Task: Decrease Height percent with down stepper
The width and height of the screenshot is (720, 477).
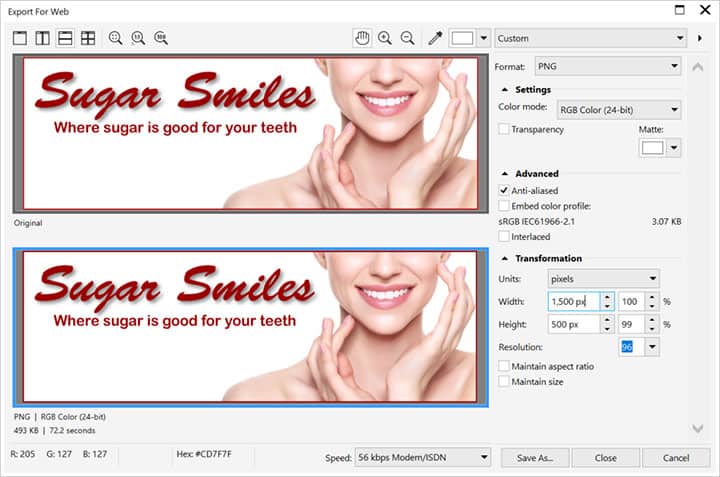Action: coord(652,329)
